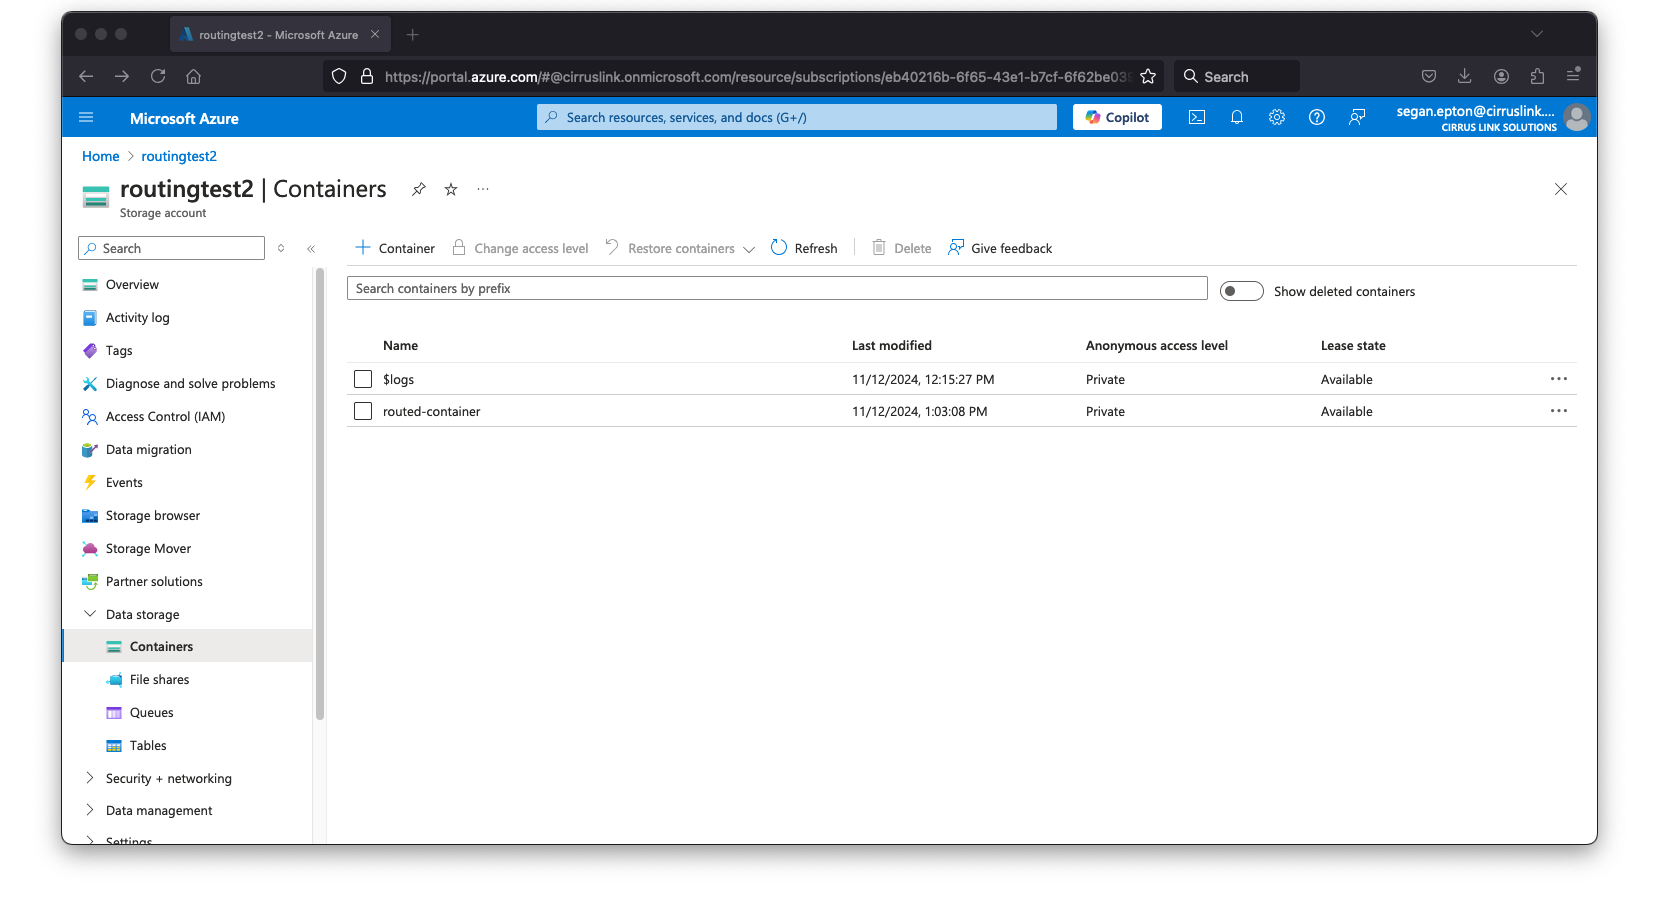Open File shares in sidebar

pos(159,680)
